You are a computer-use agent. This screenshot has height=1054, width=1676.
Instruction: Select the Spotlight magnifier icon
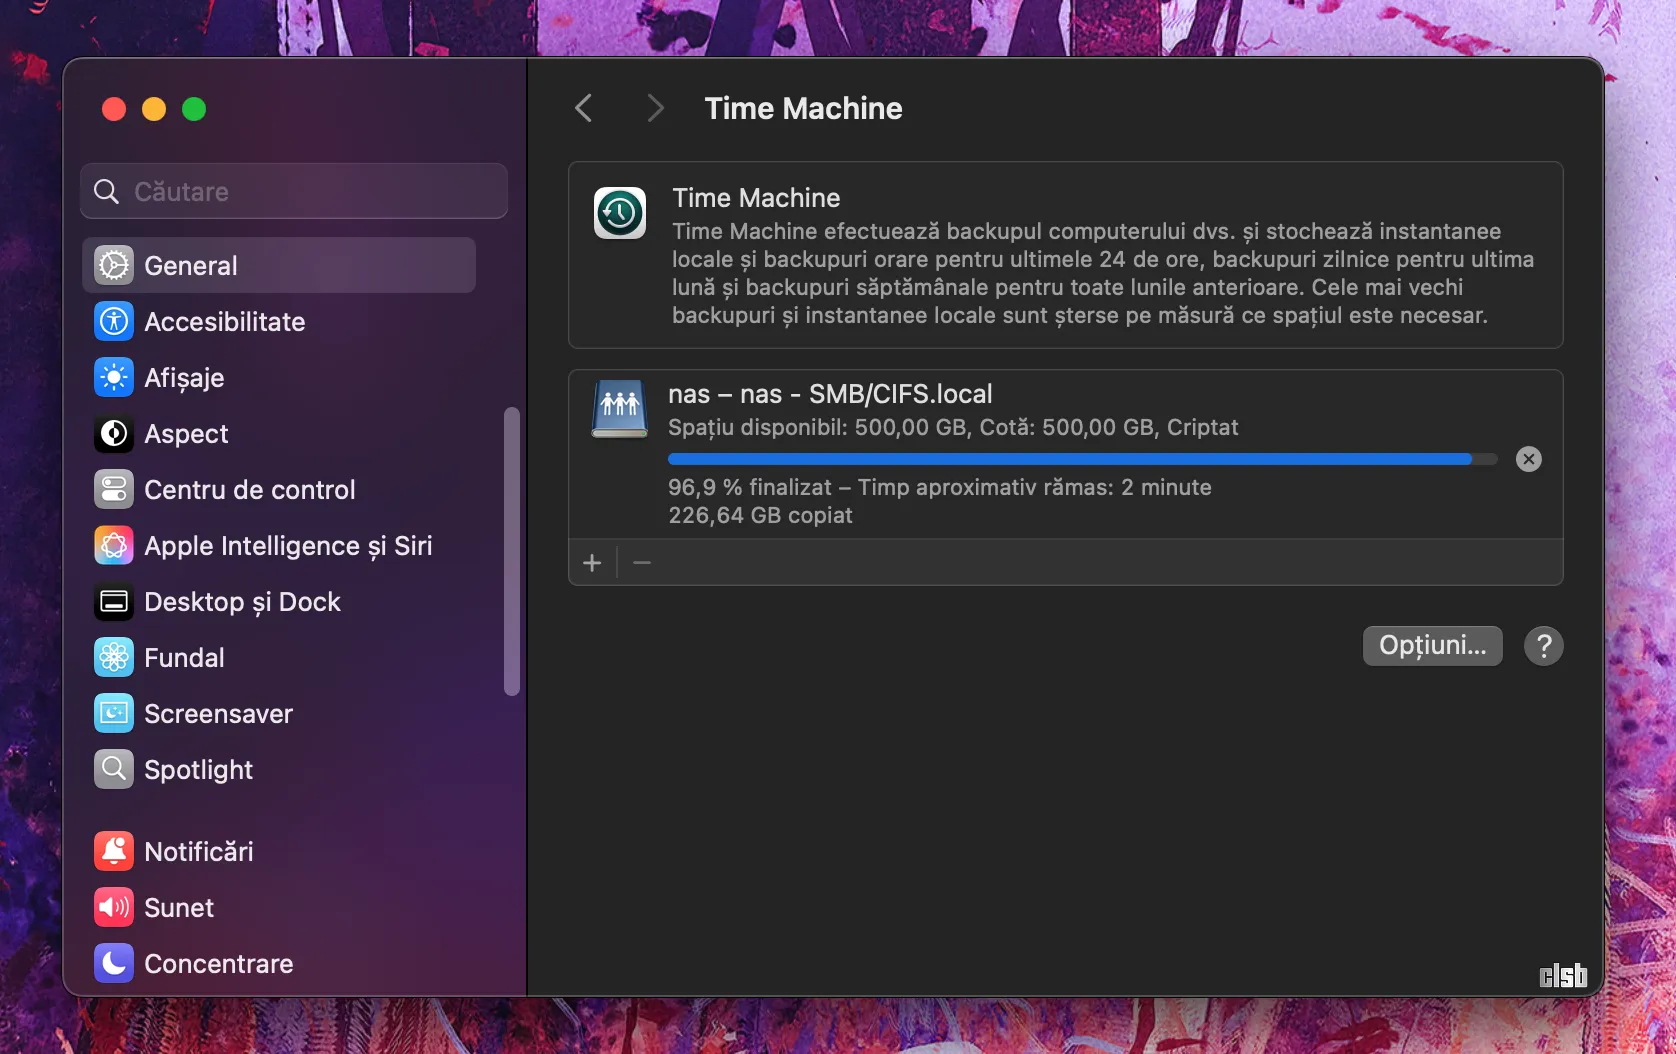point(114,769)
